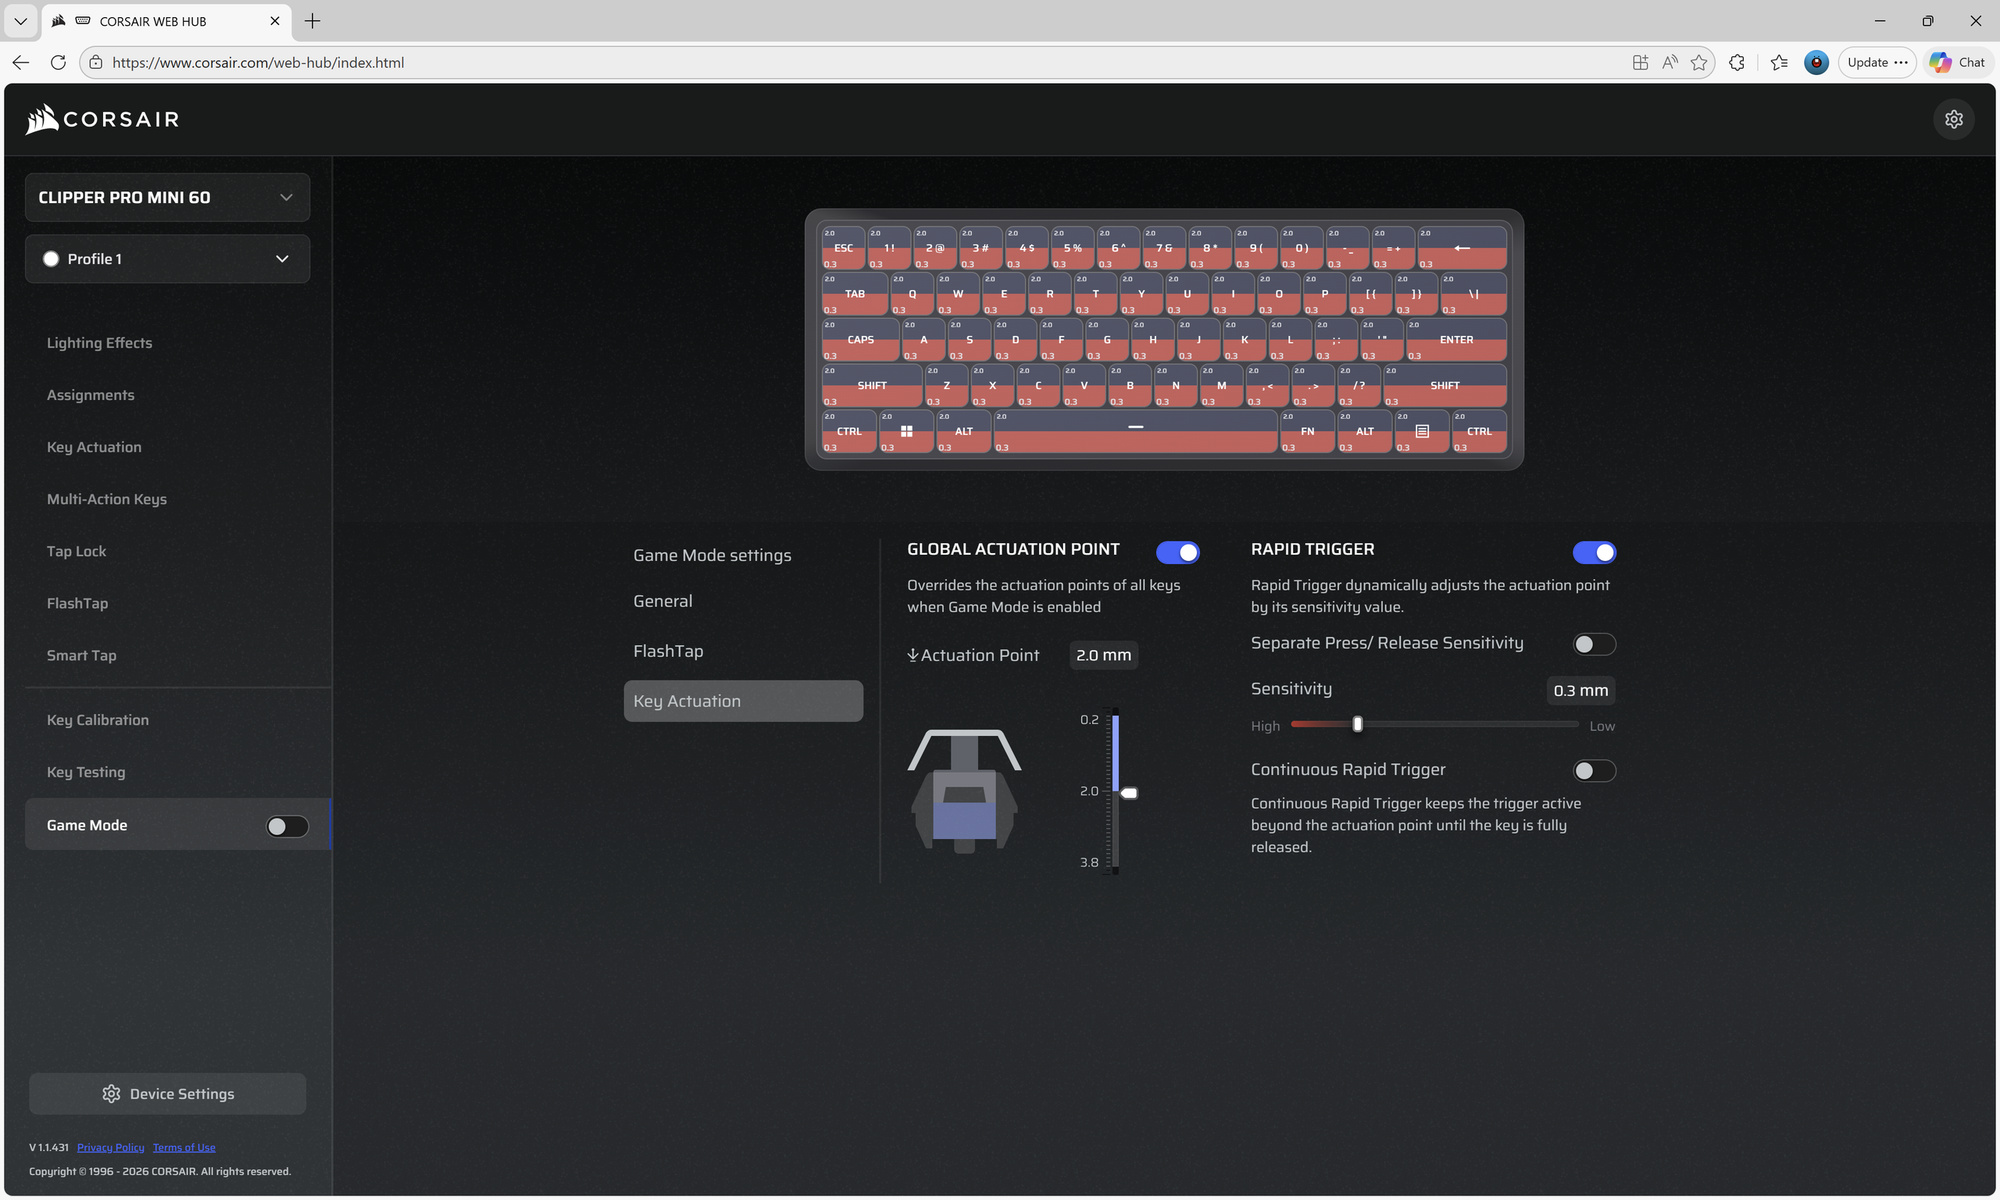The width and height of the screenshot is (2000, 1200).
Task: Select the Backspace arrow key on keyboard preview
Action: (x=1462, y=248)
